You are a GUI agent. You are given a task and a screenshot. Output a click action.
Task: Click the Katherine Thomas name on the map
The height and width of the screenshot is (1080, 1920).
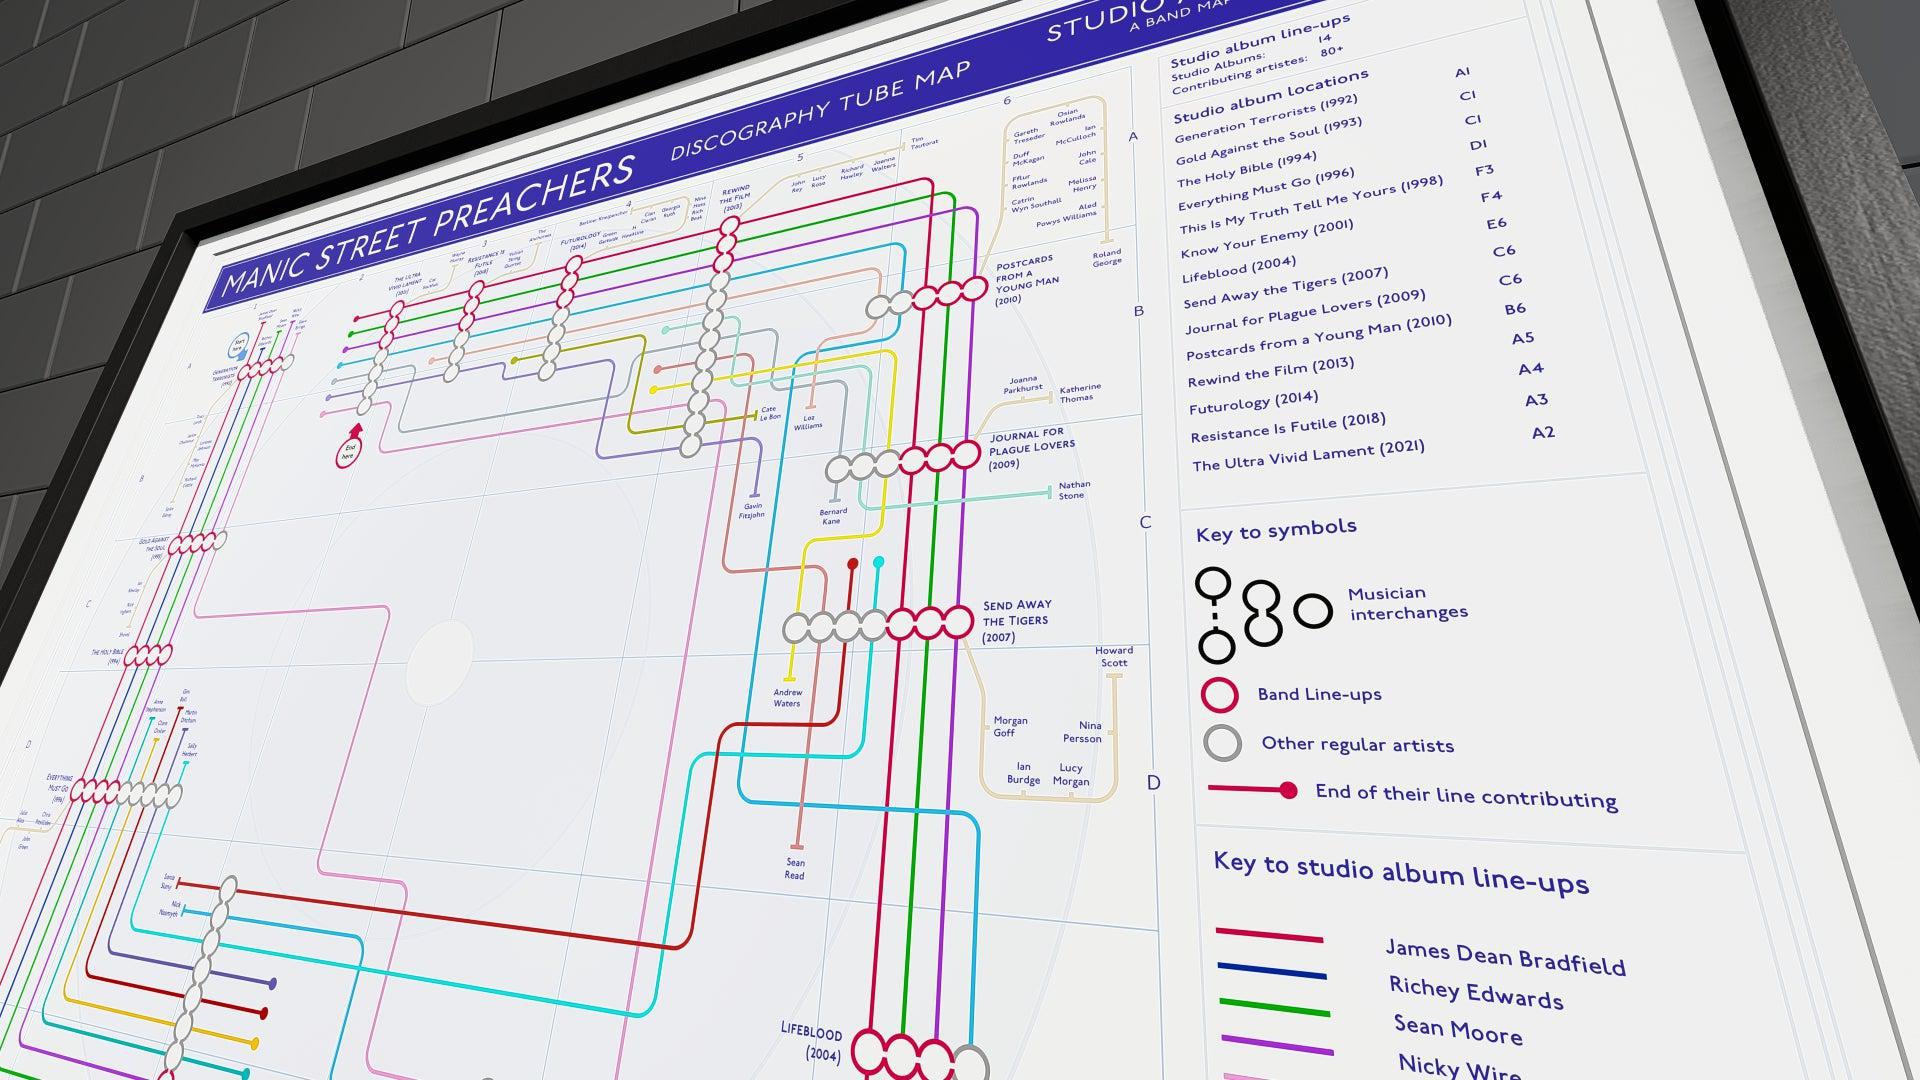[x=1078, y=393]
